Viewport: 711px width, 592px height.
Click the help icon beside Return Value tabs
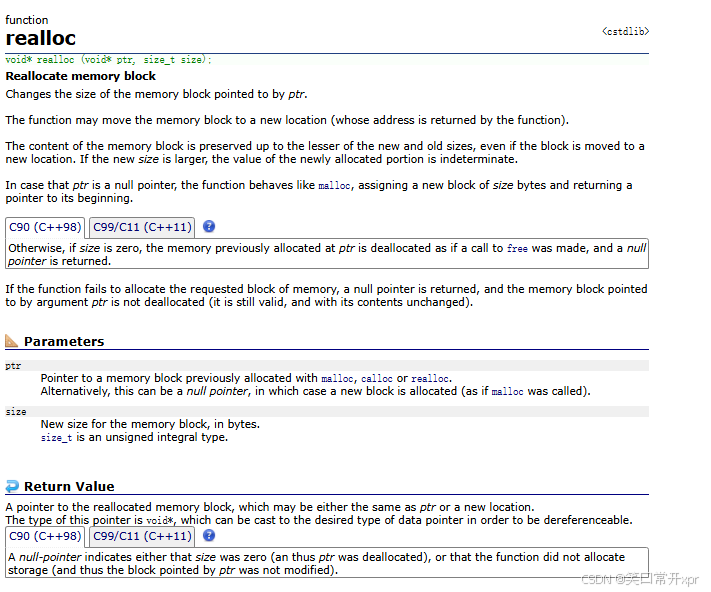tap(209, 535)
